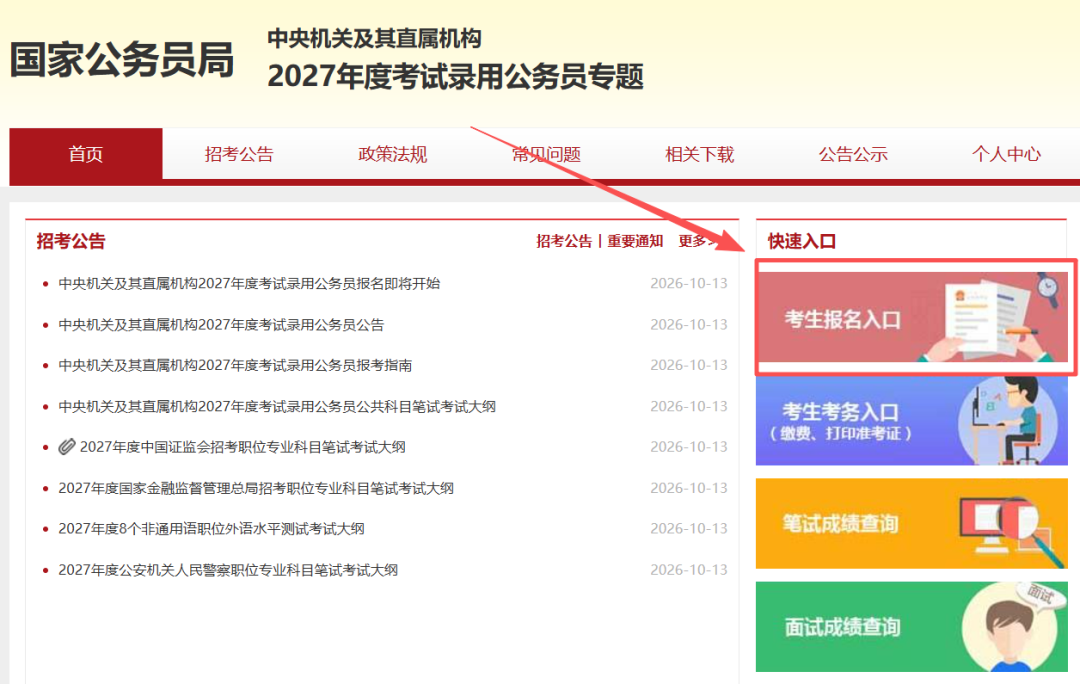Open the 考生考务入口 banner
The height and width of the screenshot is (684, 1080).
[x=912, y=420]
